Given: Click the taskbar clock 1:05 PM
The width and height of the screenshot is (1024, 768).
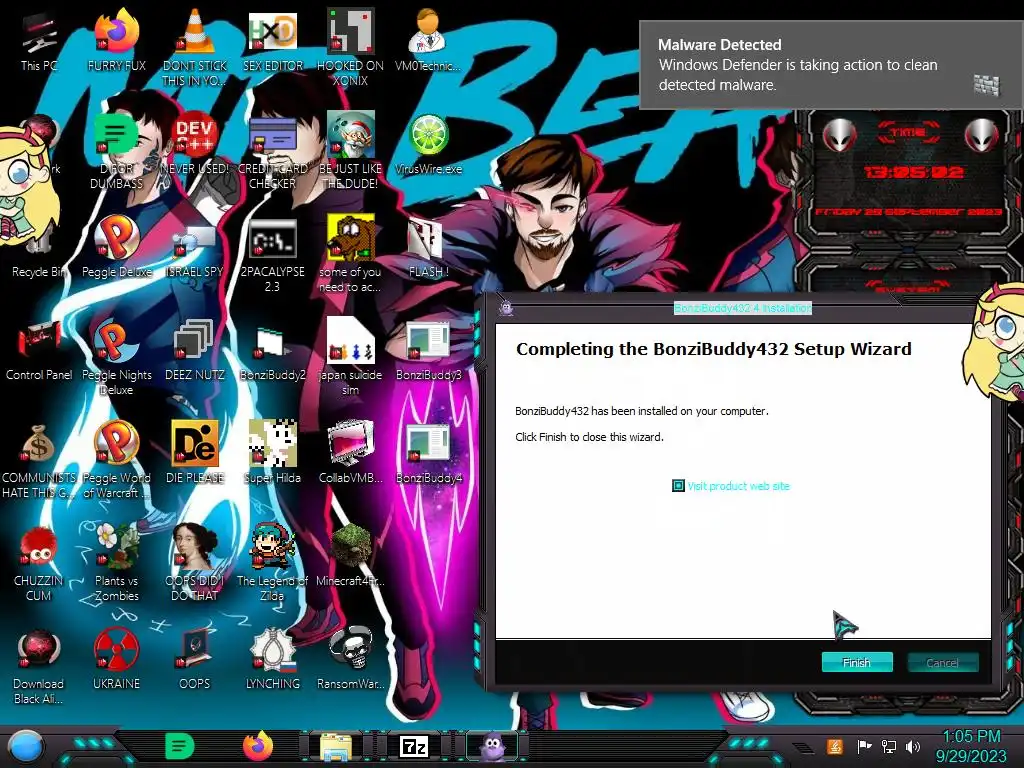Looking at the screenshot, I should click(x=971, y=746).
